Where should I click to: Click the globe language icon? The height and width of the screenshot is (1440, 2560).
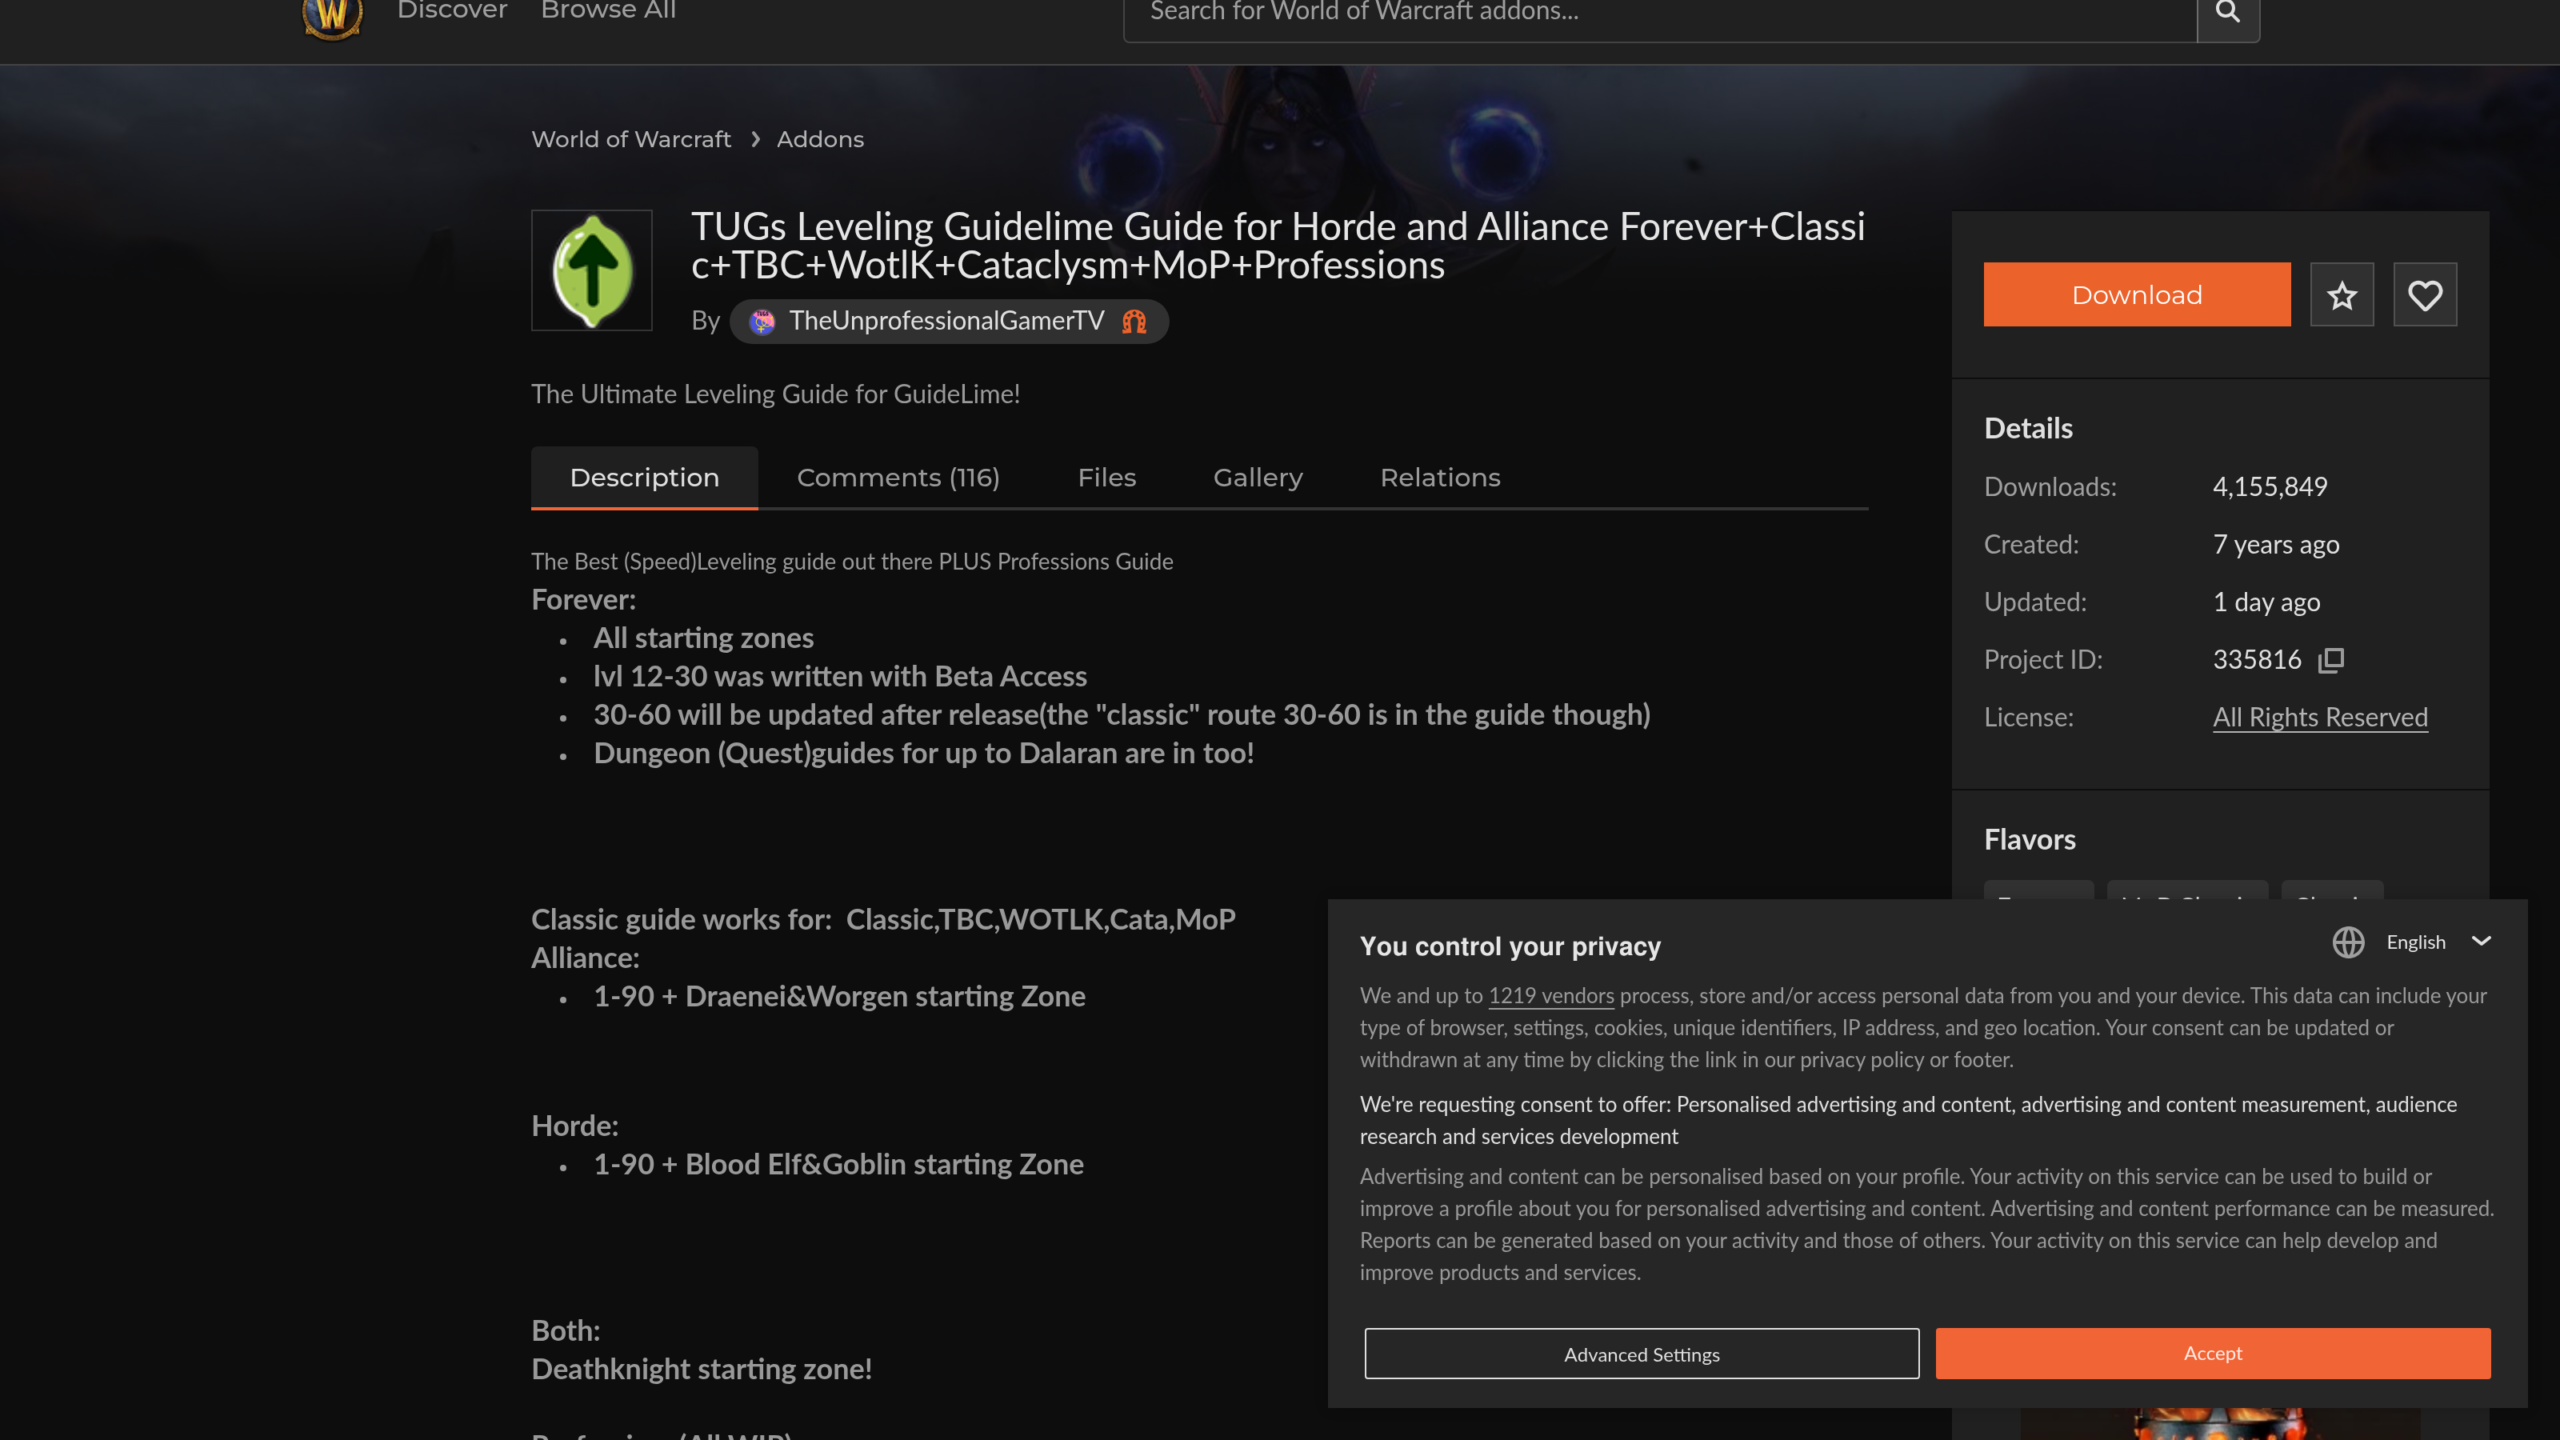tap(2348, 942)
